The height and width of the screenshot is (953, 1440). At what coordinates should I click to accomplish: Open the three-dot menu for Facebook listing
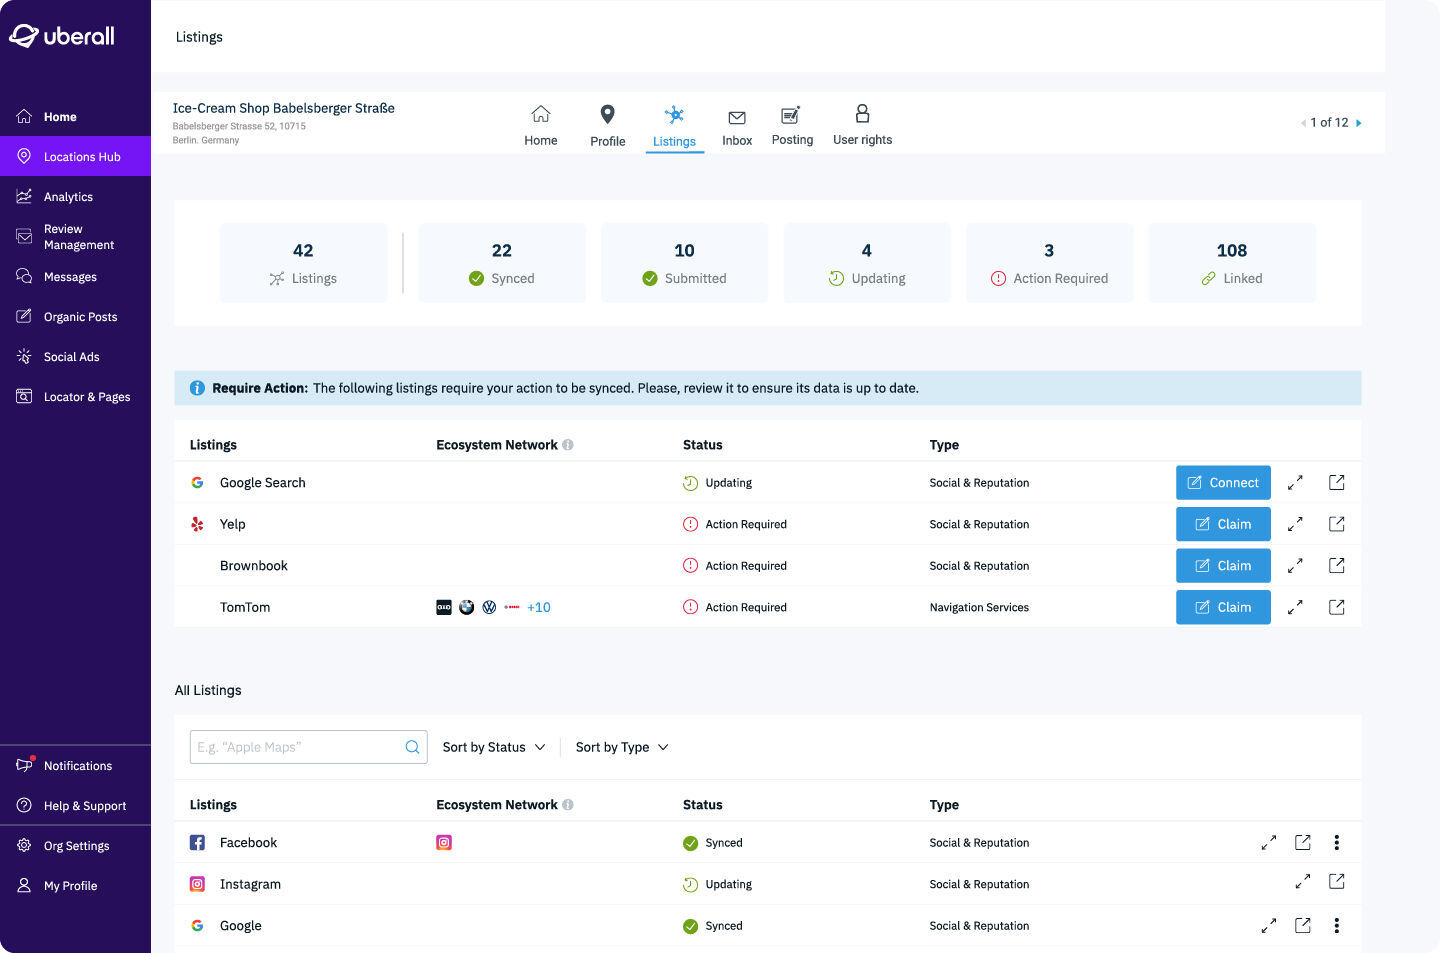(1336, 843)
